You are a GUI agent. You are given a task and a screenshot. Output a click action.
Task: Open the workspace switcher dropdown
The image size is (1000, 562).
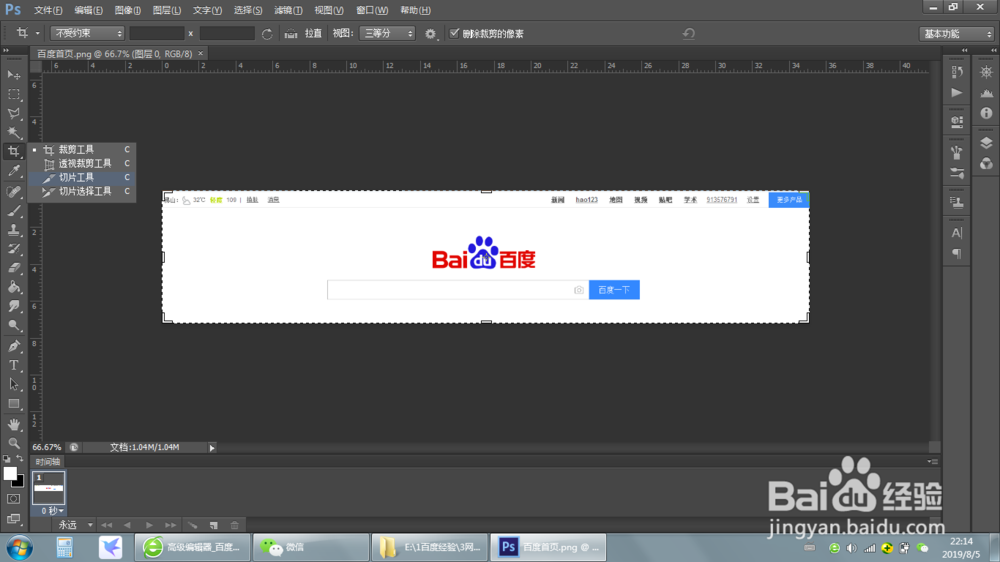[x=957, y=34]
